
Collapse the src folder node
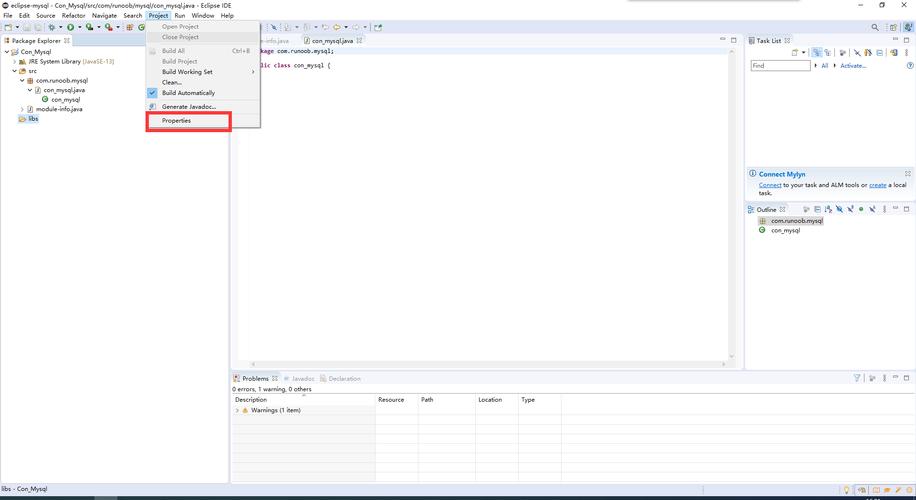pyautogui.click(x=15, y=71)
